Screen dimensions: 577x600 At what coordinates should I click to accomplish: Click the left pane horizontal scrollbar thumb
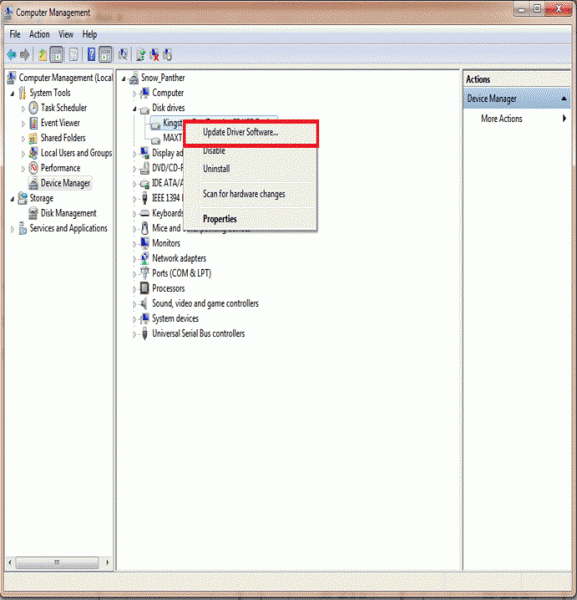(57, 562)
